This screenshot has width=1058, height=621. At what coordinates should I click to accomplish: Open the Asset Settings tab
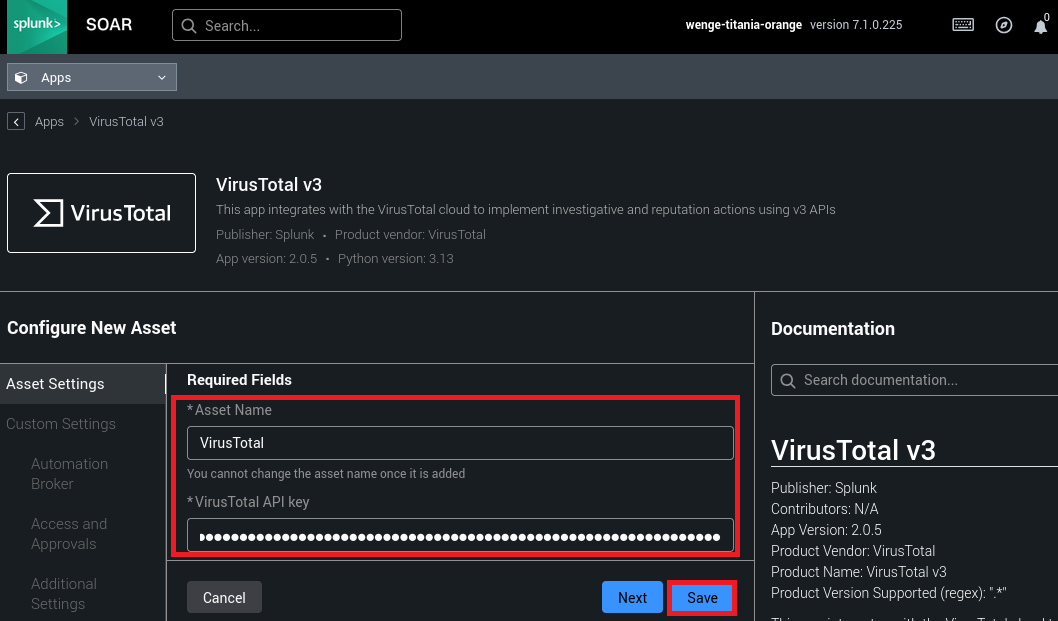point(56,384)
